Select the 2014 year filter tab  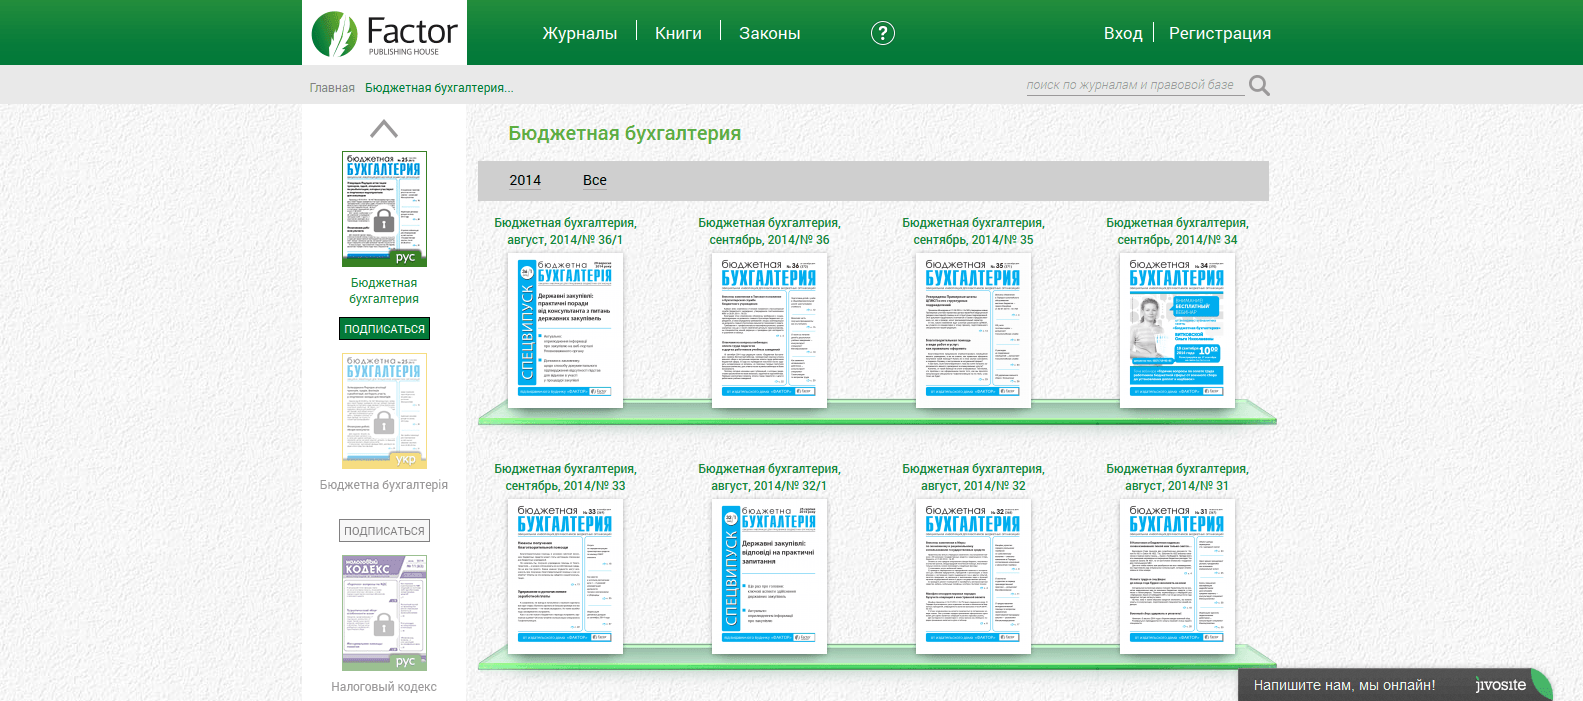tap(525, 180)
